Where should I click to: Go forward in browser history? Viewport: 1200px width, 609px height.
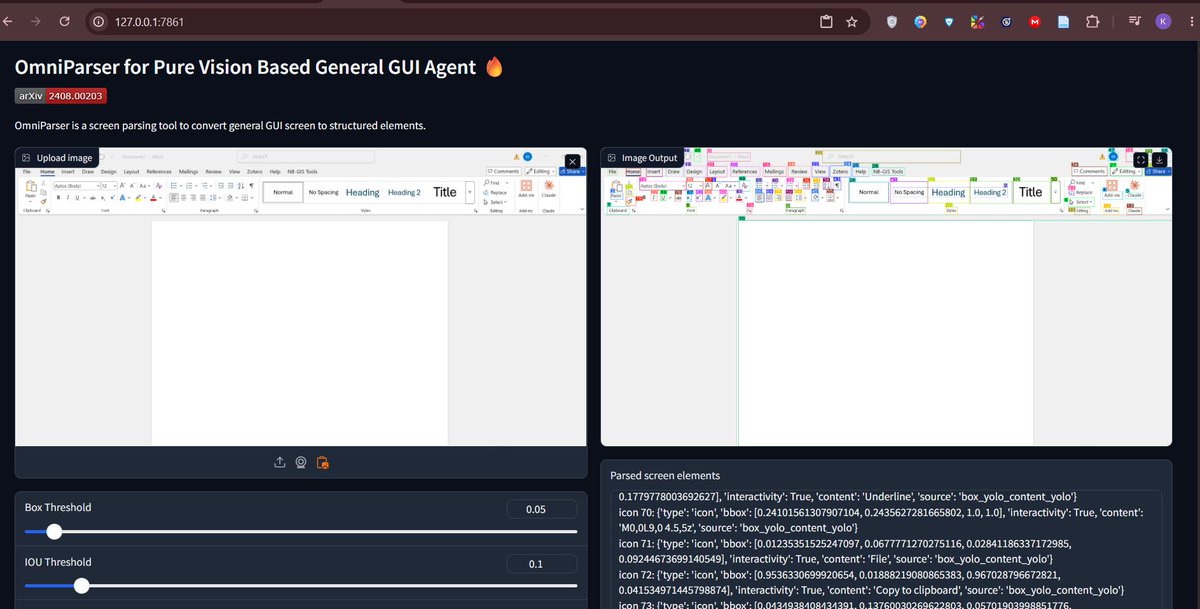[37, 21]
